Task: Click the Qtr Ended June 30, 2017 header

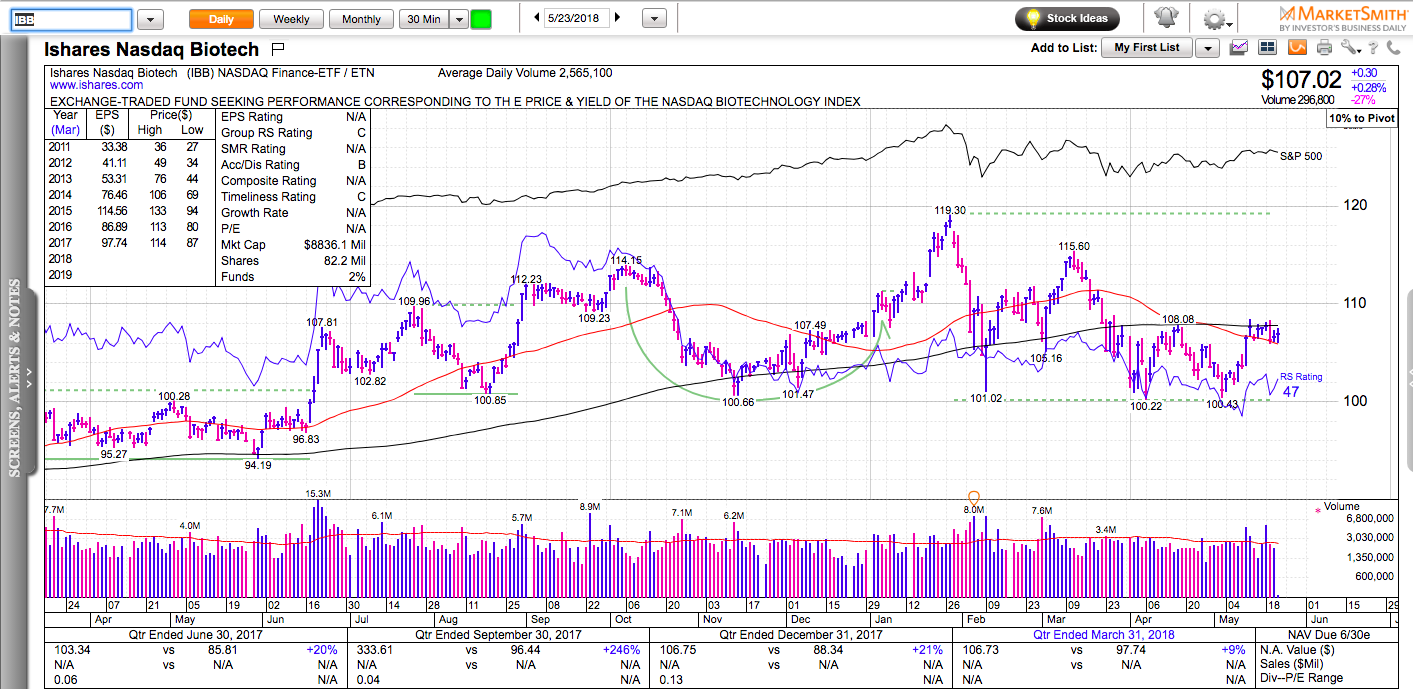Action: (x=196, y=634)
